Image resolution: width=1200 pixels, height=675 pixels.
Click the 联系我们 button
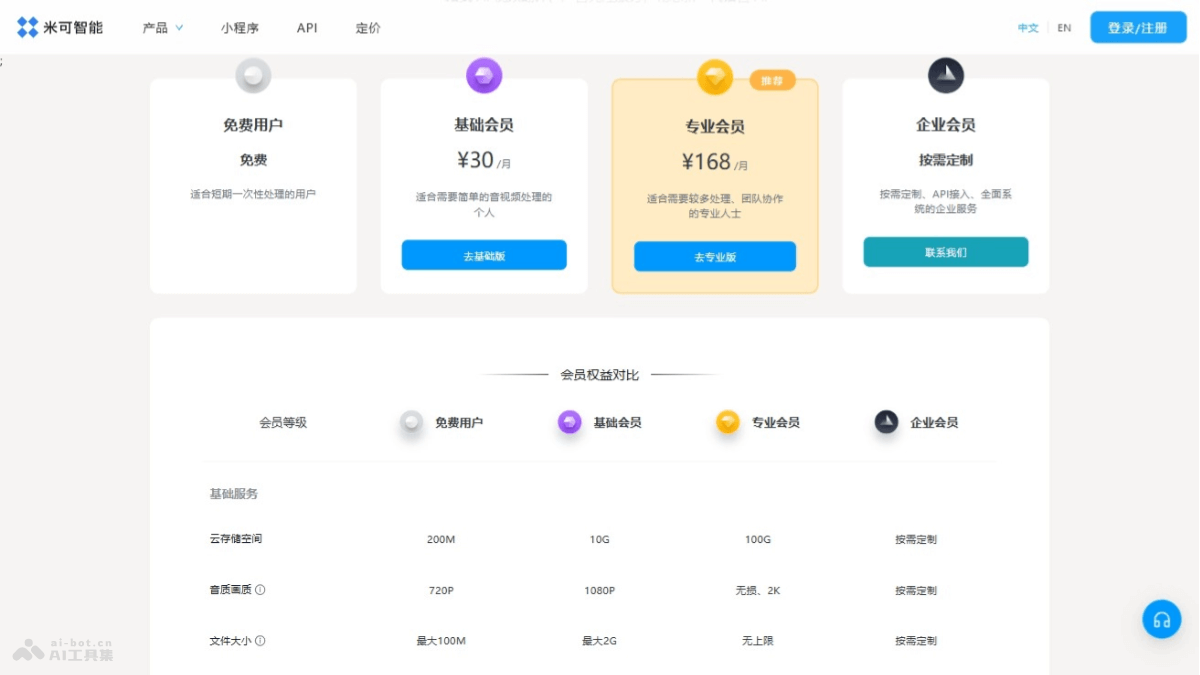pos(945,252)
